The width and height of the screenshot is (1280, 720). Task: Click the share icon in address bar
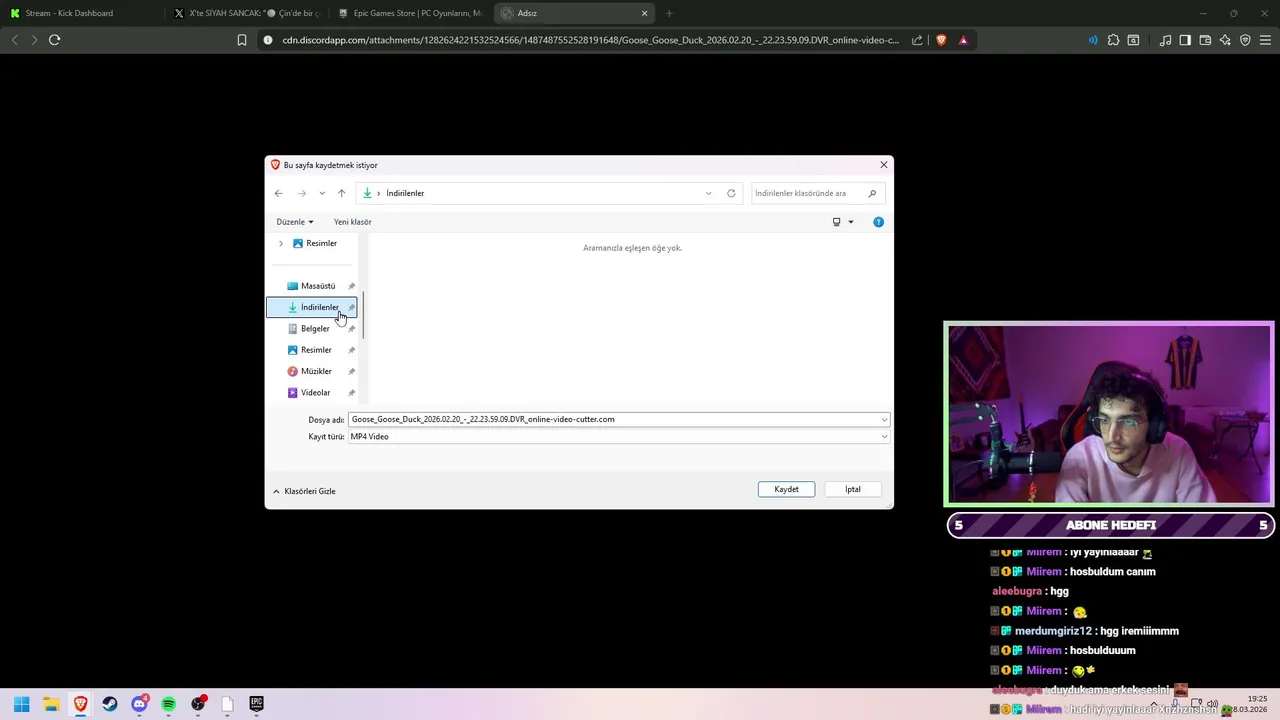click(917, 40)
